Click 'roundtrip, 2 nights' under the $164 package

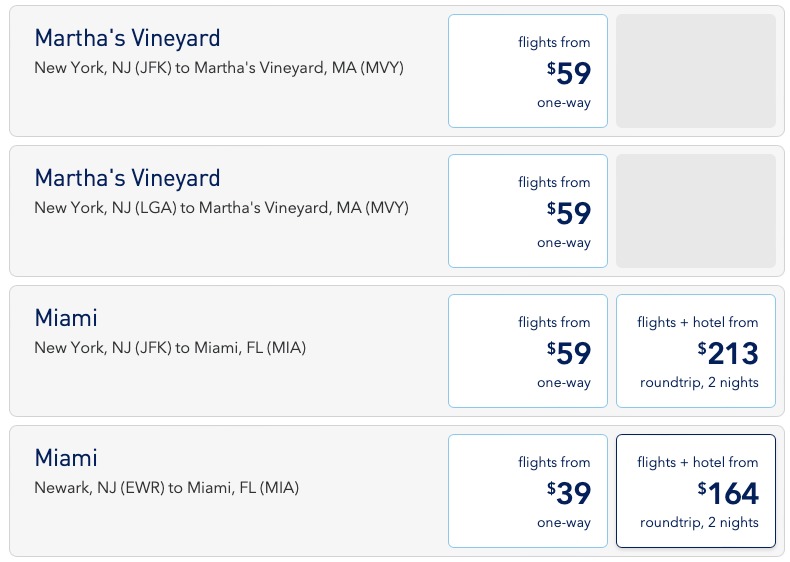coord(699,522)
